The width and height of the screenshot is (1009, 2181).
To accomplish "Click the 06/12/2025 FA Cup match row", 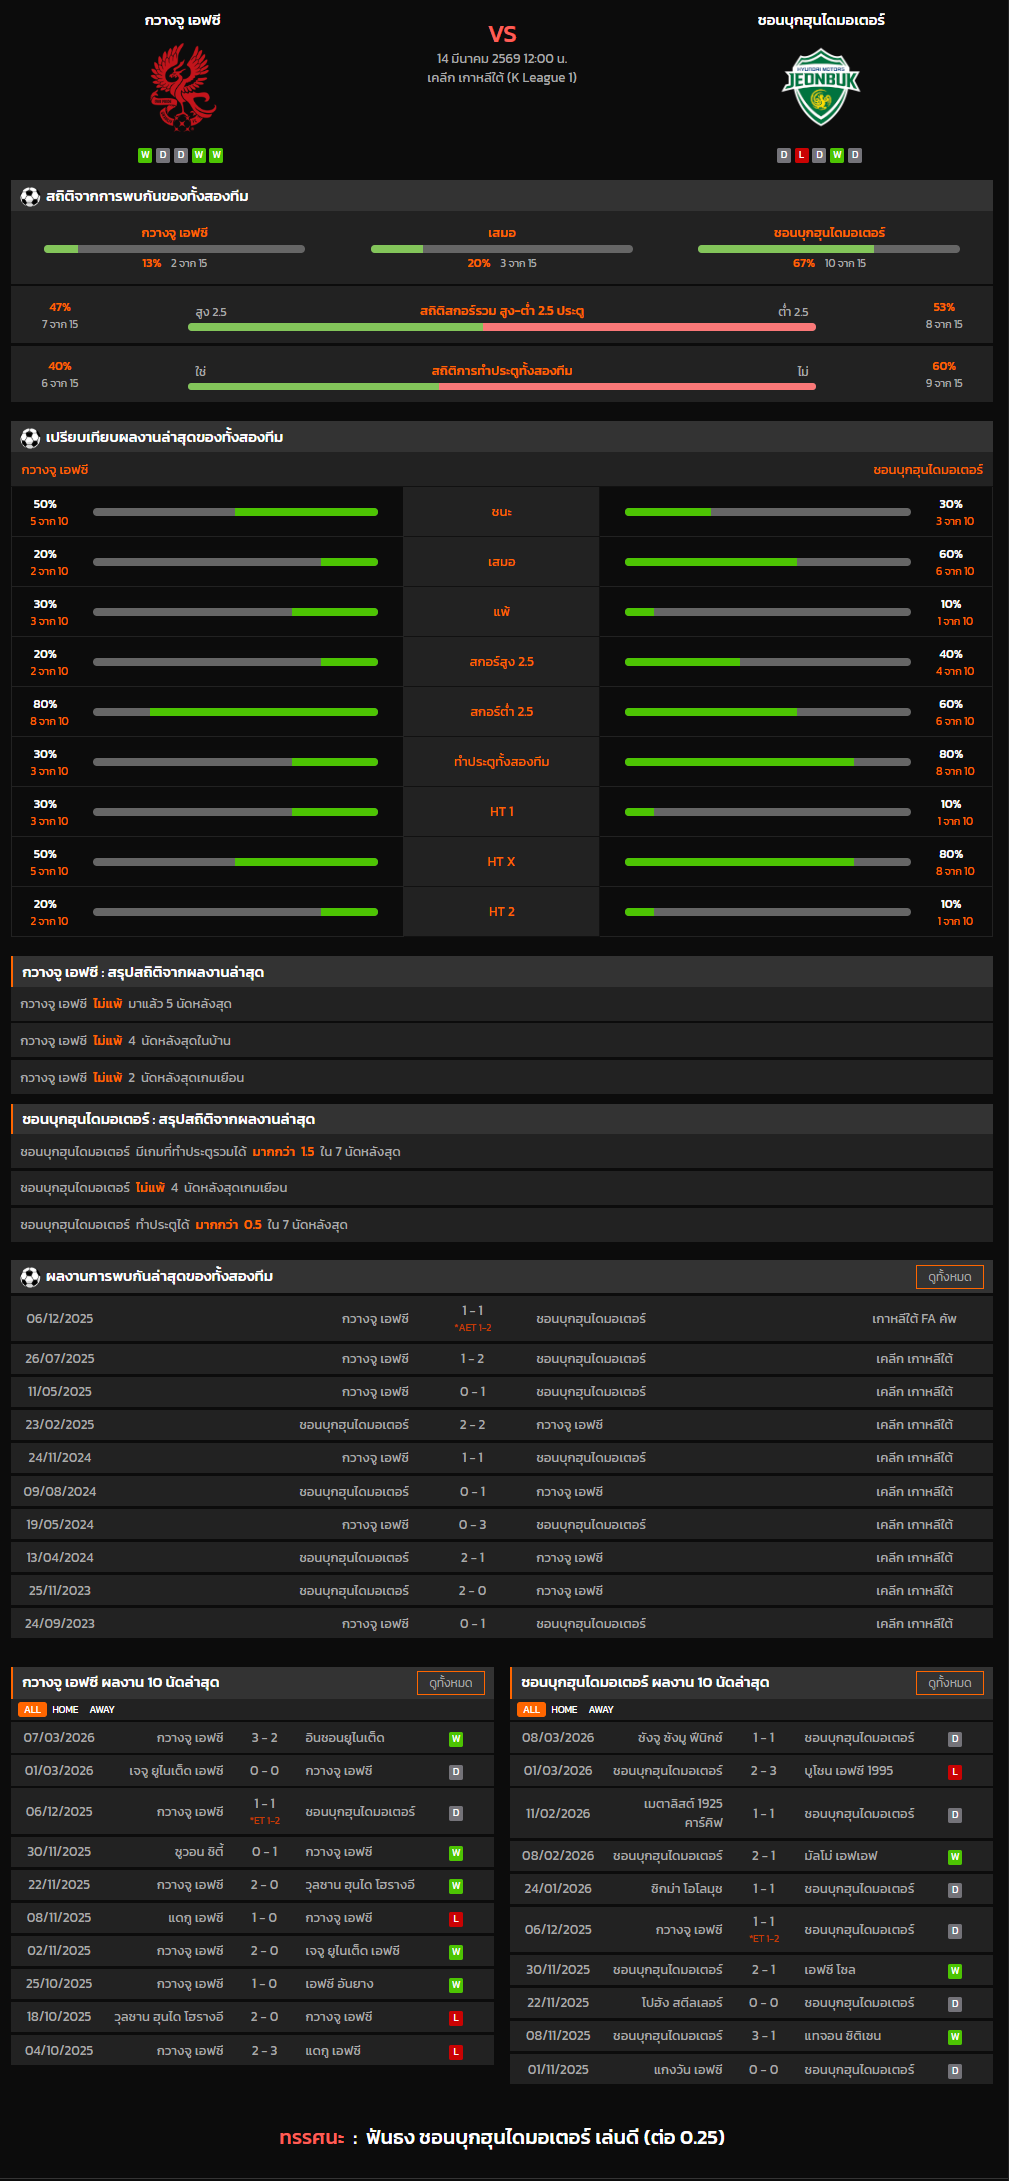I will click(x=501, y=1319).
